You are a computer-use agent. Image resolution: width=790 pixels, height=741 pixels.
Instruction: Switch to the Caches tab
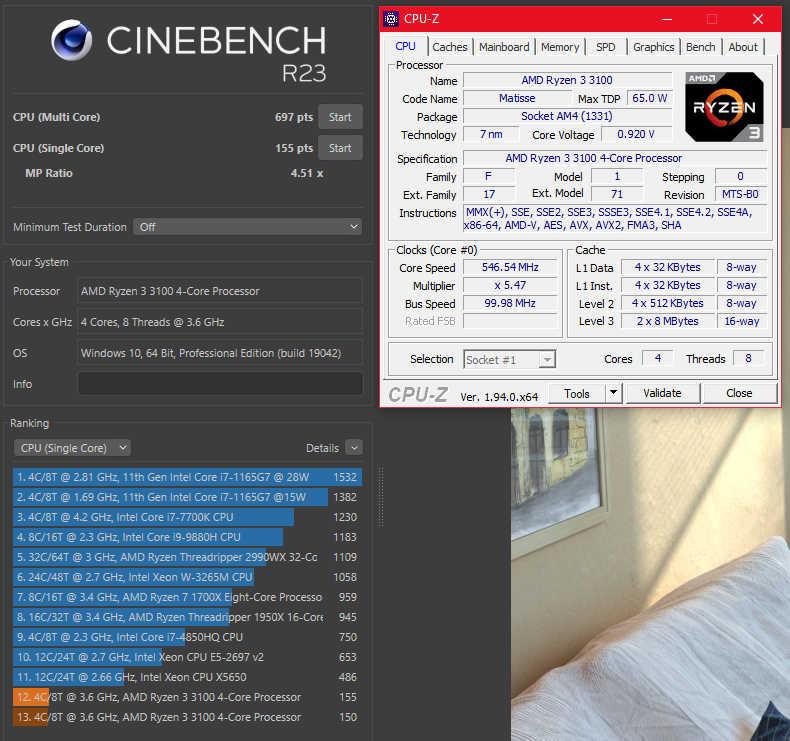pos(449,47)
